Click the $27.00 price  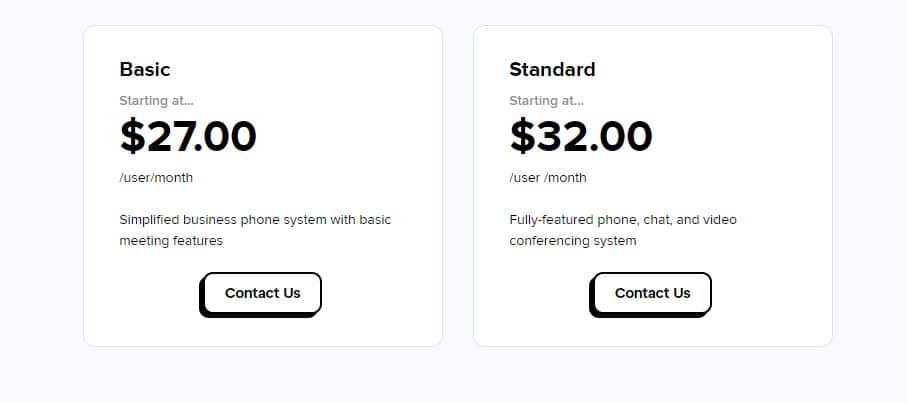coord(188,137)
